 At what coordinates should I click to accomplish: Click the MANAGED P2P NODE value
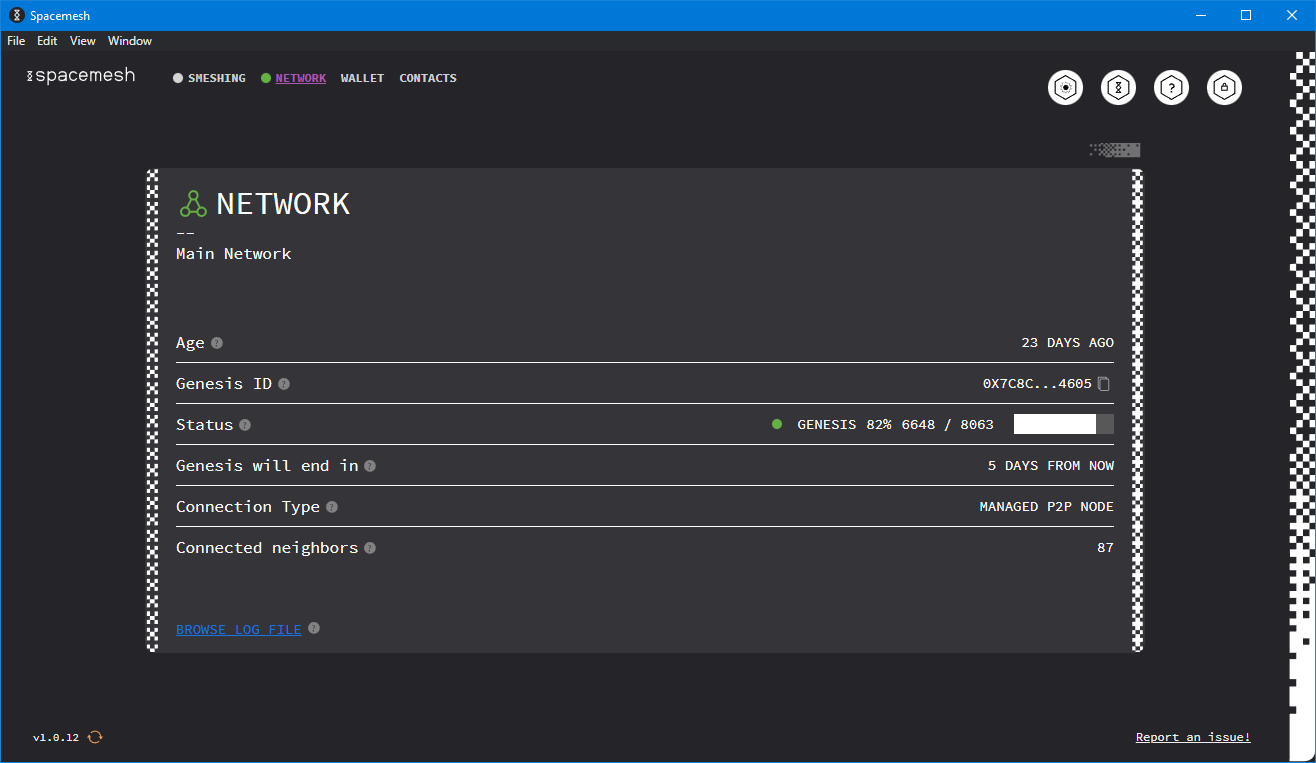[1046, 507]
